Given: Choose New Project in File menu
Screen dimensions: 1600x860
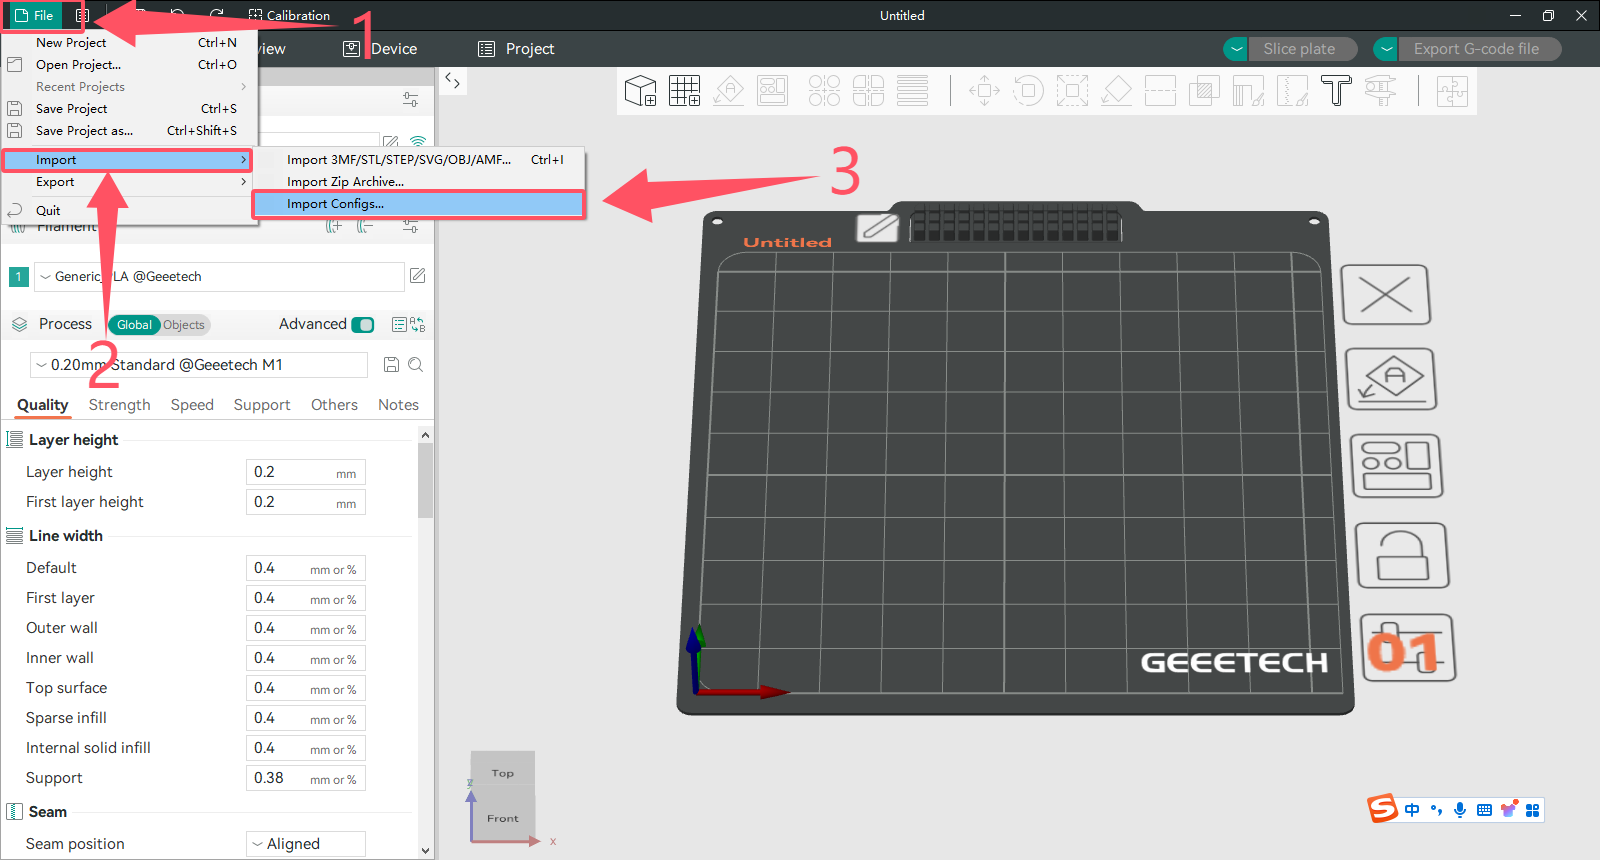Looking at the screenshot, I should click(128, 43).
